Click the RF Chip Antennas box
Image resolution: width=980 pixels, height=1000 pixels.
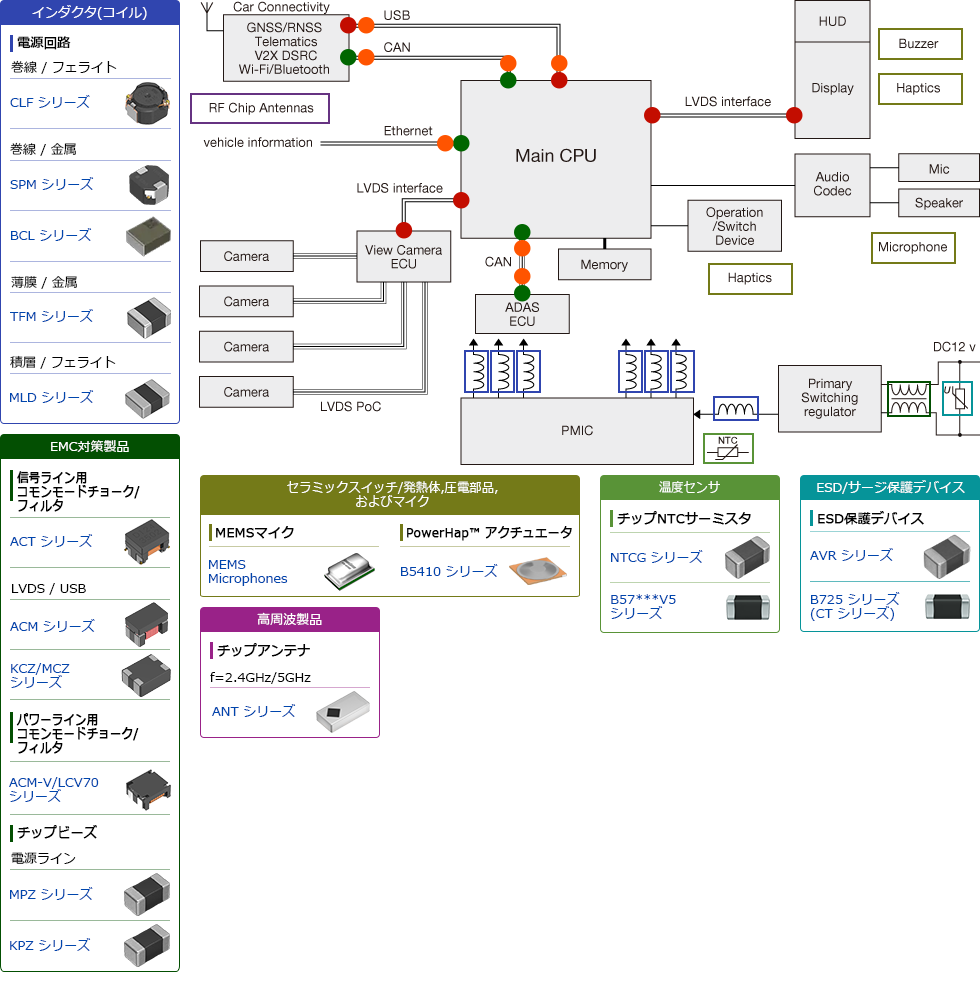click(x=260, y=108)
